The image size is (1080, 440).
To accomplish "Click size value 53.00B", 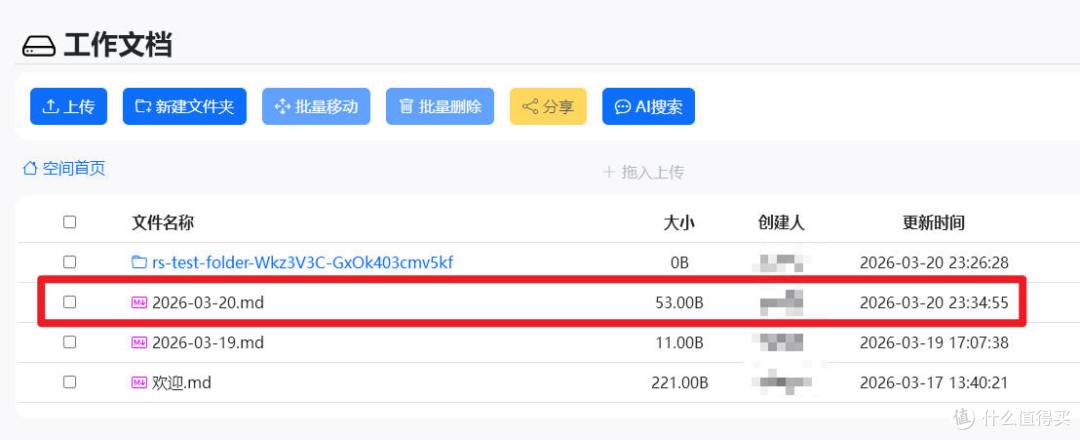I will (679, 302).
